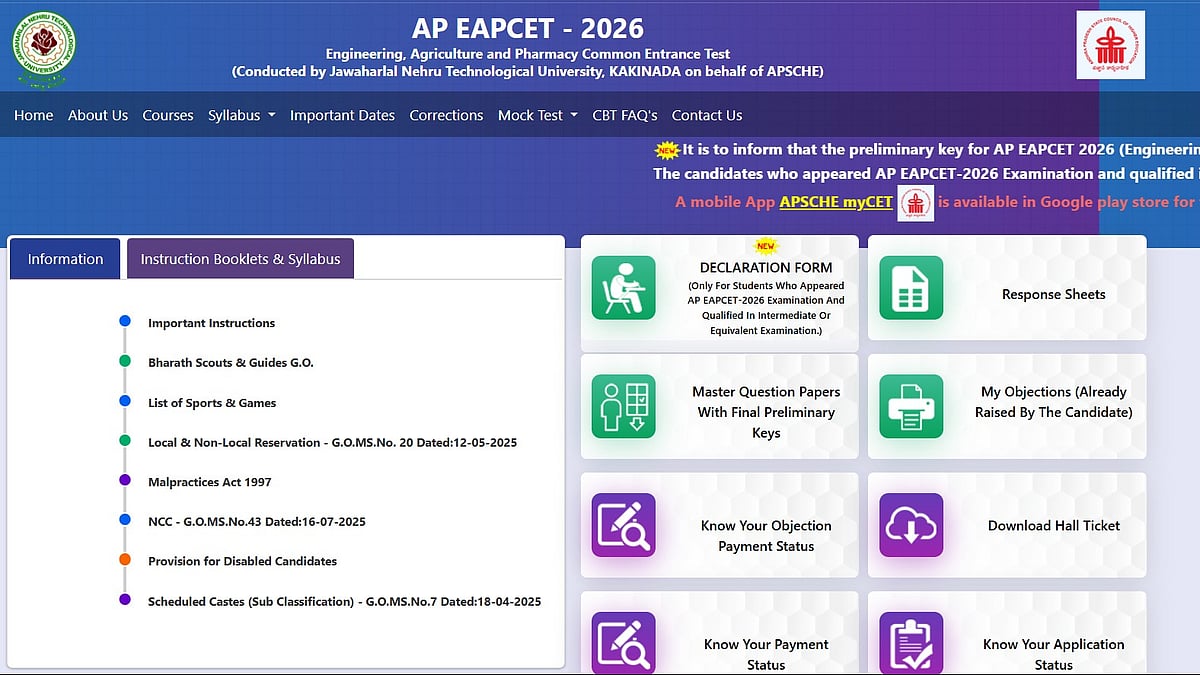Open Malpractices Act 1997 document
The height and width of the screenshot is (675, 1200).
click(210, 482)
